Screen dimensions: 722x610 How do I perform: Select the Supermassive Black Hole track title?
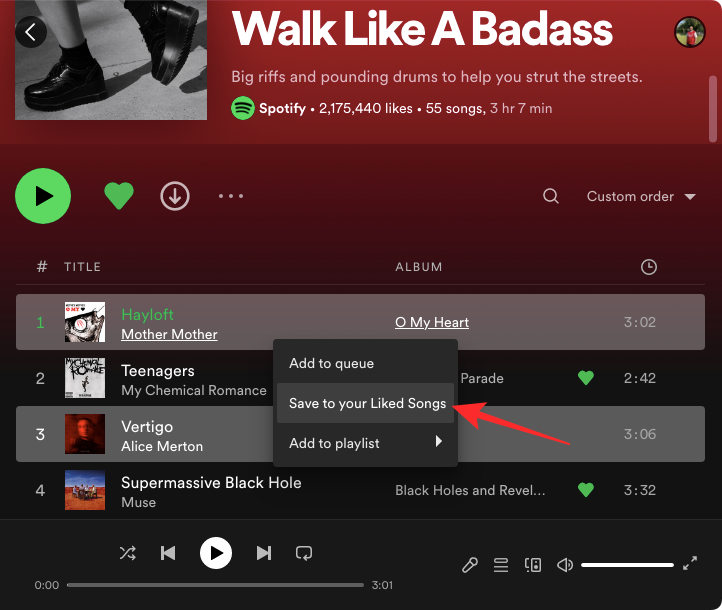tap(211, 482)
